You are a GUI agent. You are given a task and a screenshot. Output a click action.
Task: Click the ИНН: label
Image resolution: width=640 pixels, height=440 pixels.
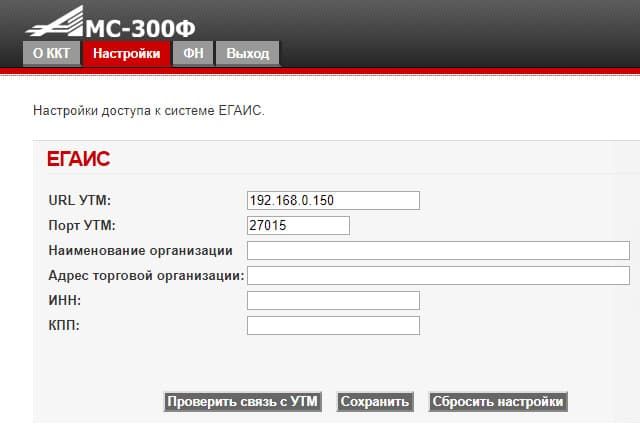coord(64,300)
